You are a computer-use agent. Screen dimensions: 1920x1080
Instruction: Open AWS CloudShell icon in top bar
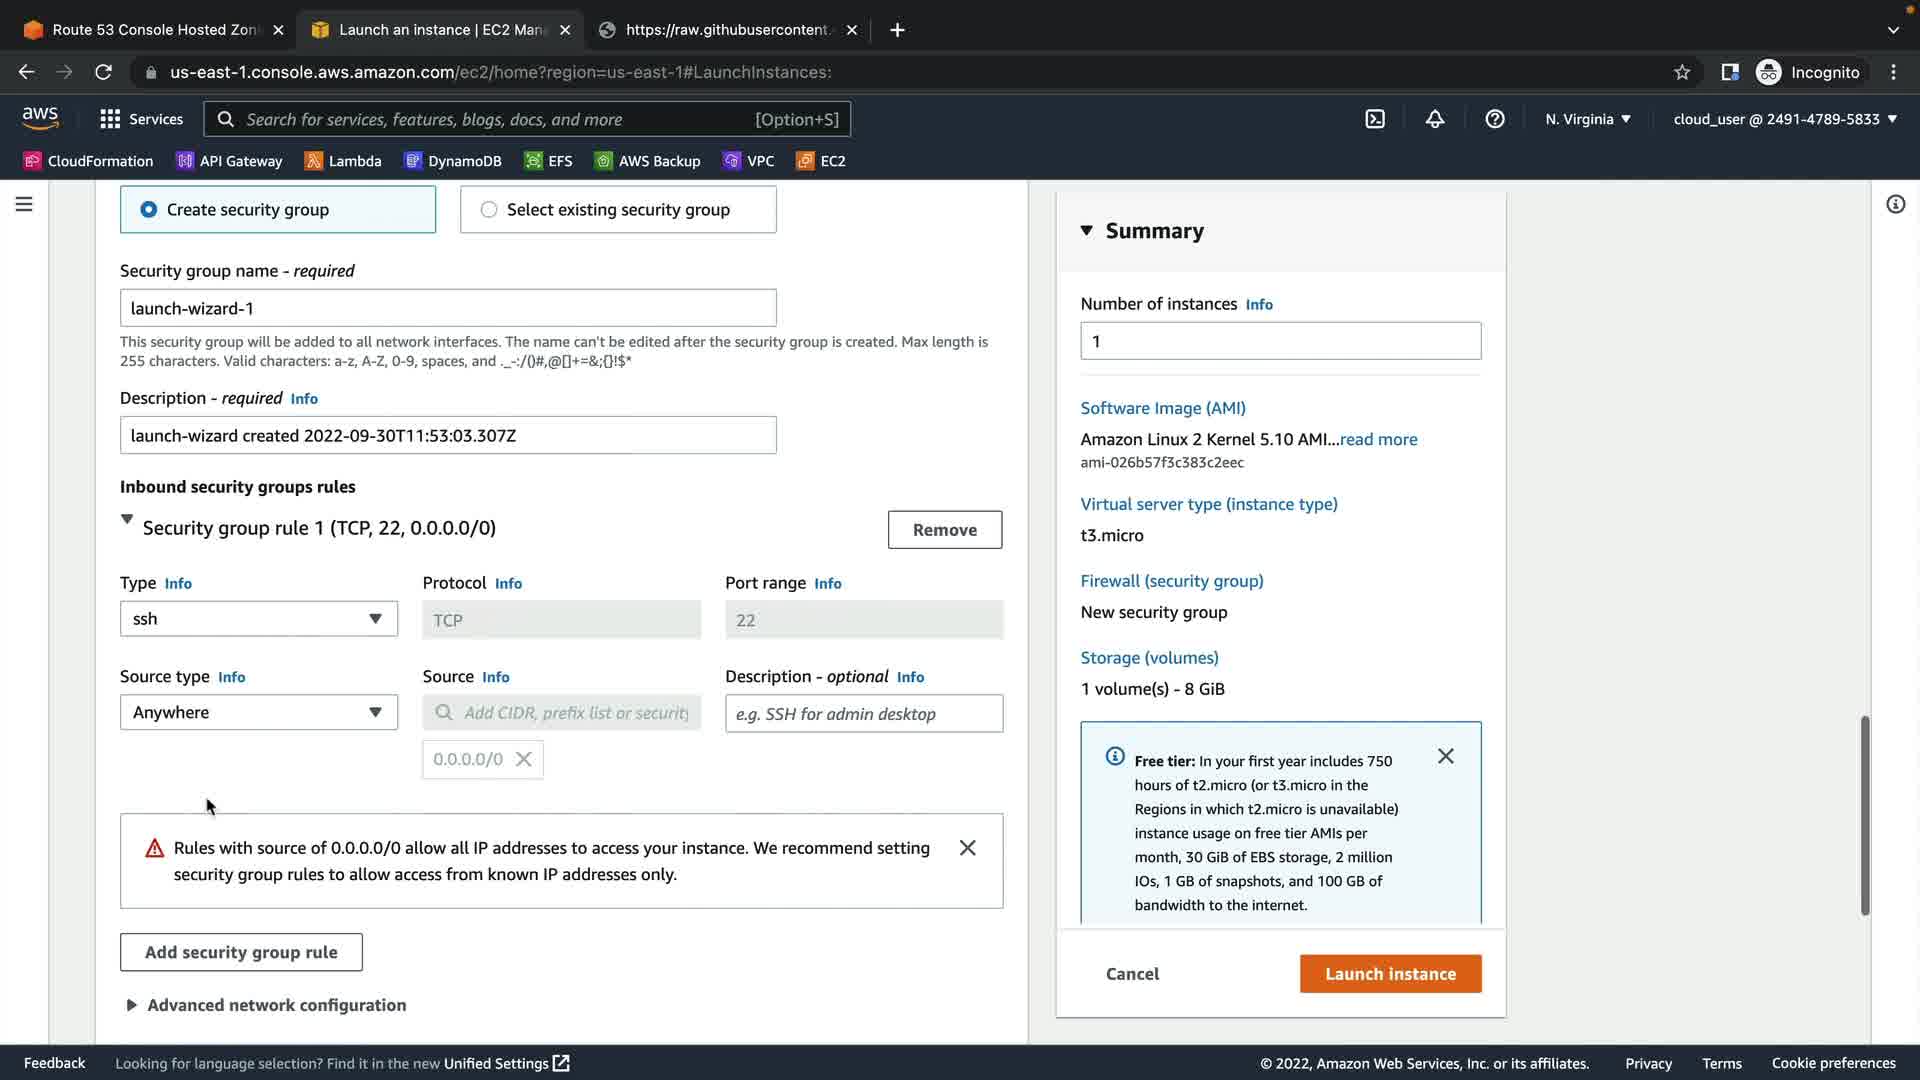pyautogui.click(x=1375, y=119)
